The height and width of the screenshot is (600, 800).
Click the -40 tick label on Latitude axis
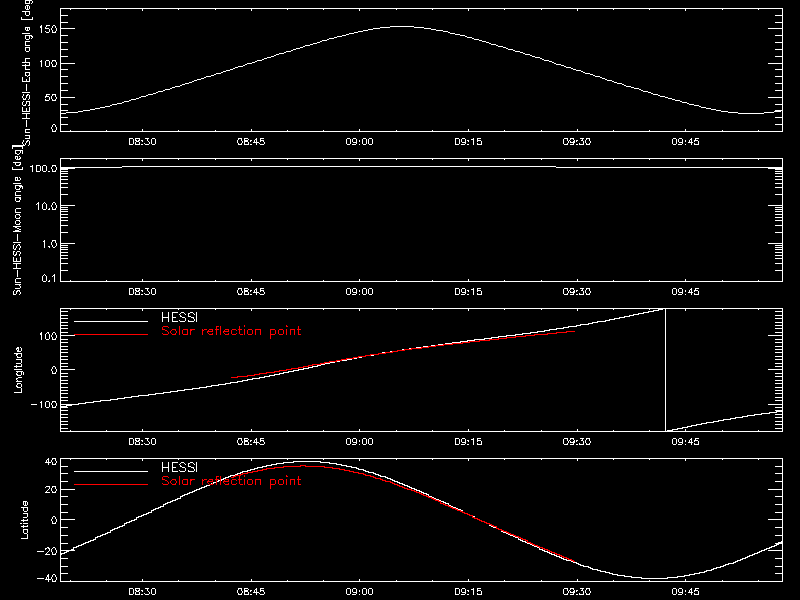(x=47, y=579)
